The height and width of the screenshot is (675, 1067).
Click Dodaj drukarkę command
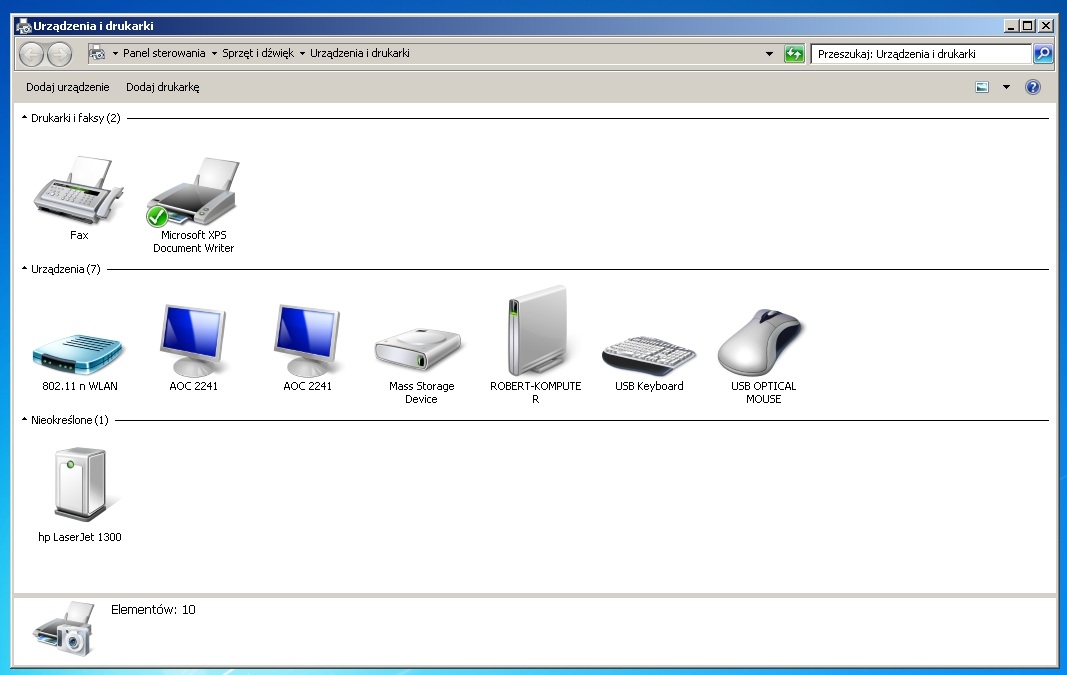[163, 87]
